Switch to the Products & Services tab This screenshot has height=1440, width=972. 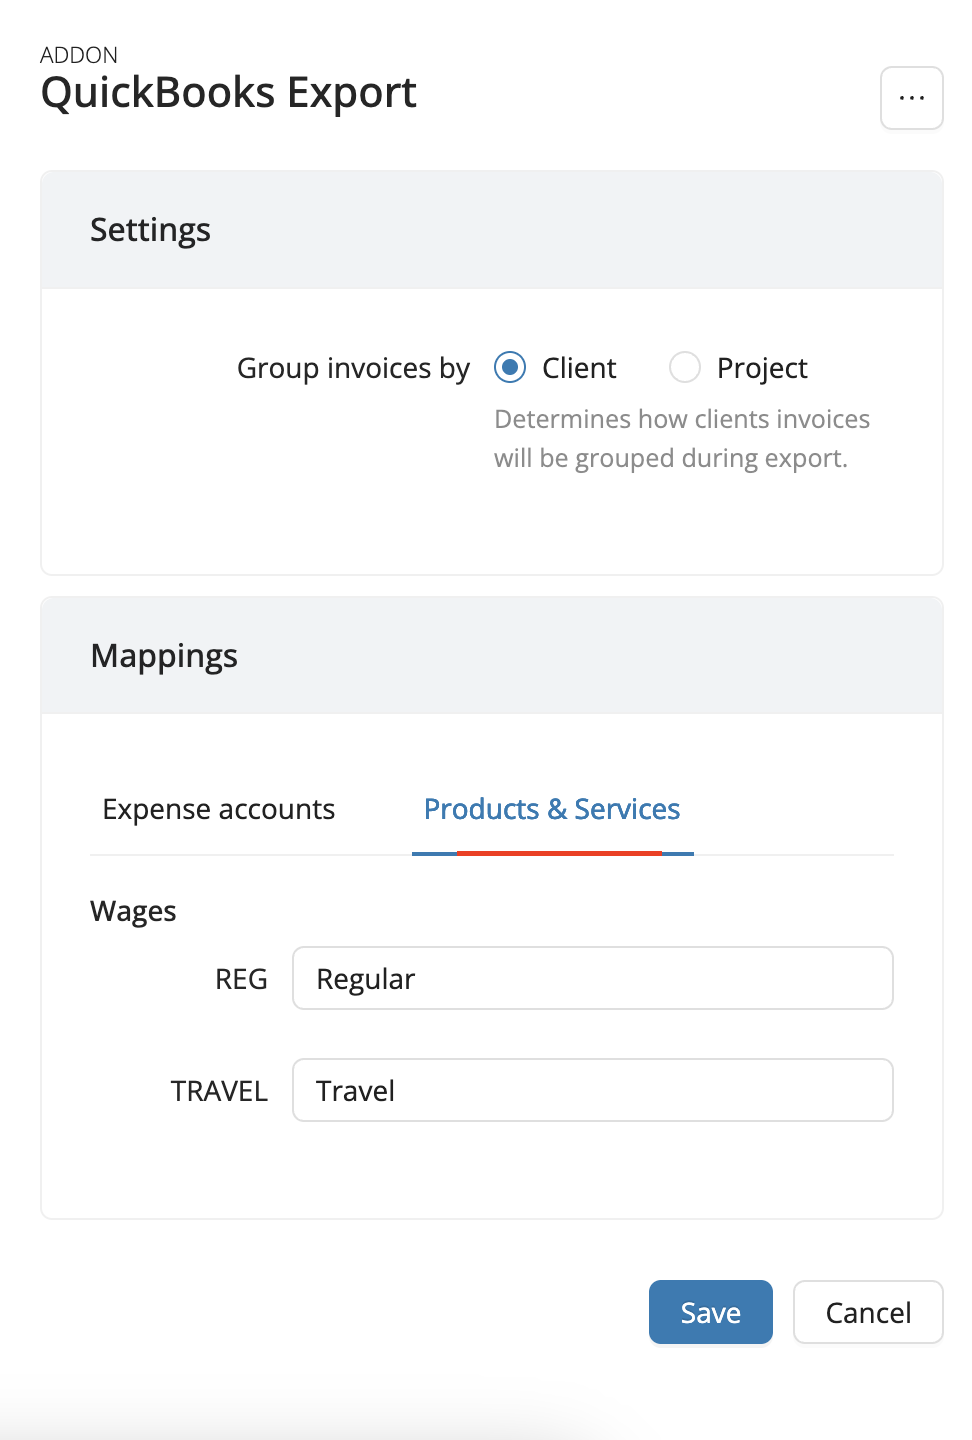(552, 809)
